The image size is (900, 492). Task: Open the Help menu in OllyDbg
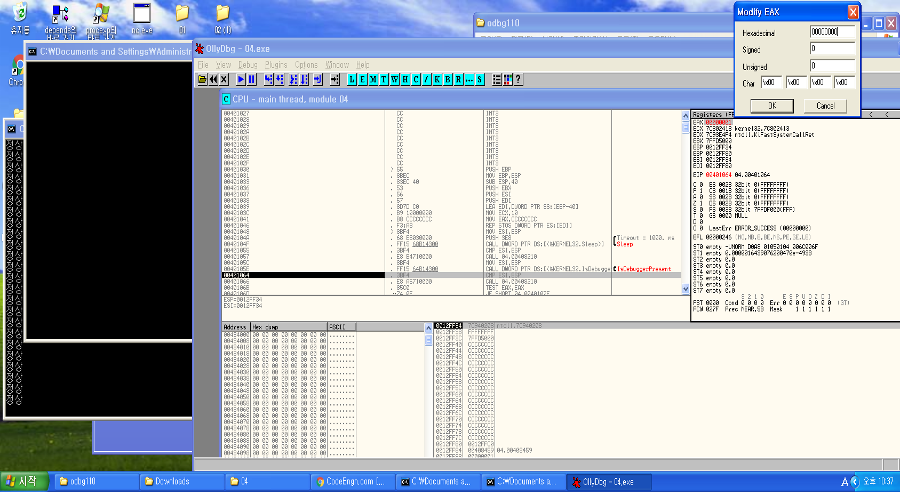tap(362, 65)
